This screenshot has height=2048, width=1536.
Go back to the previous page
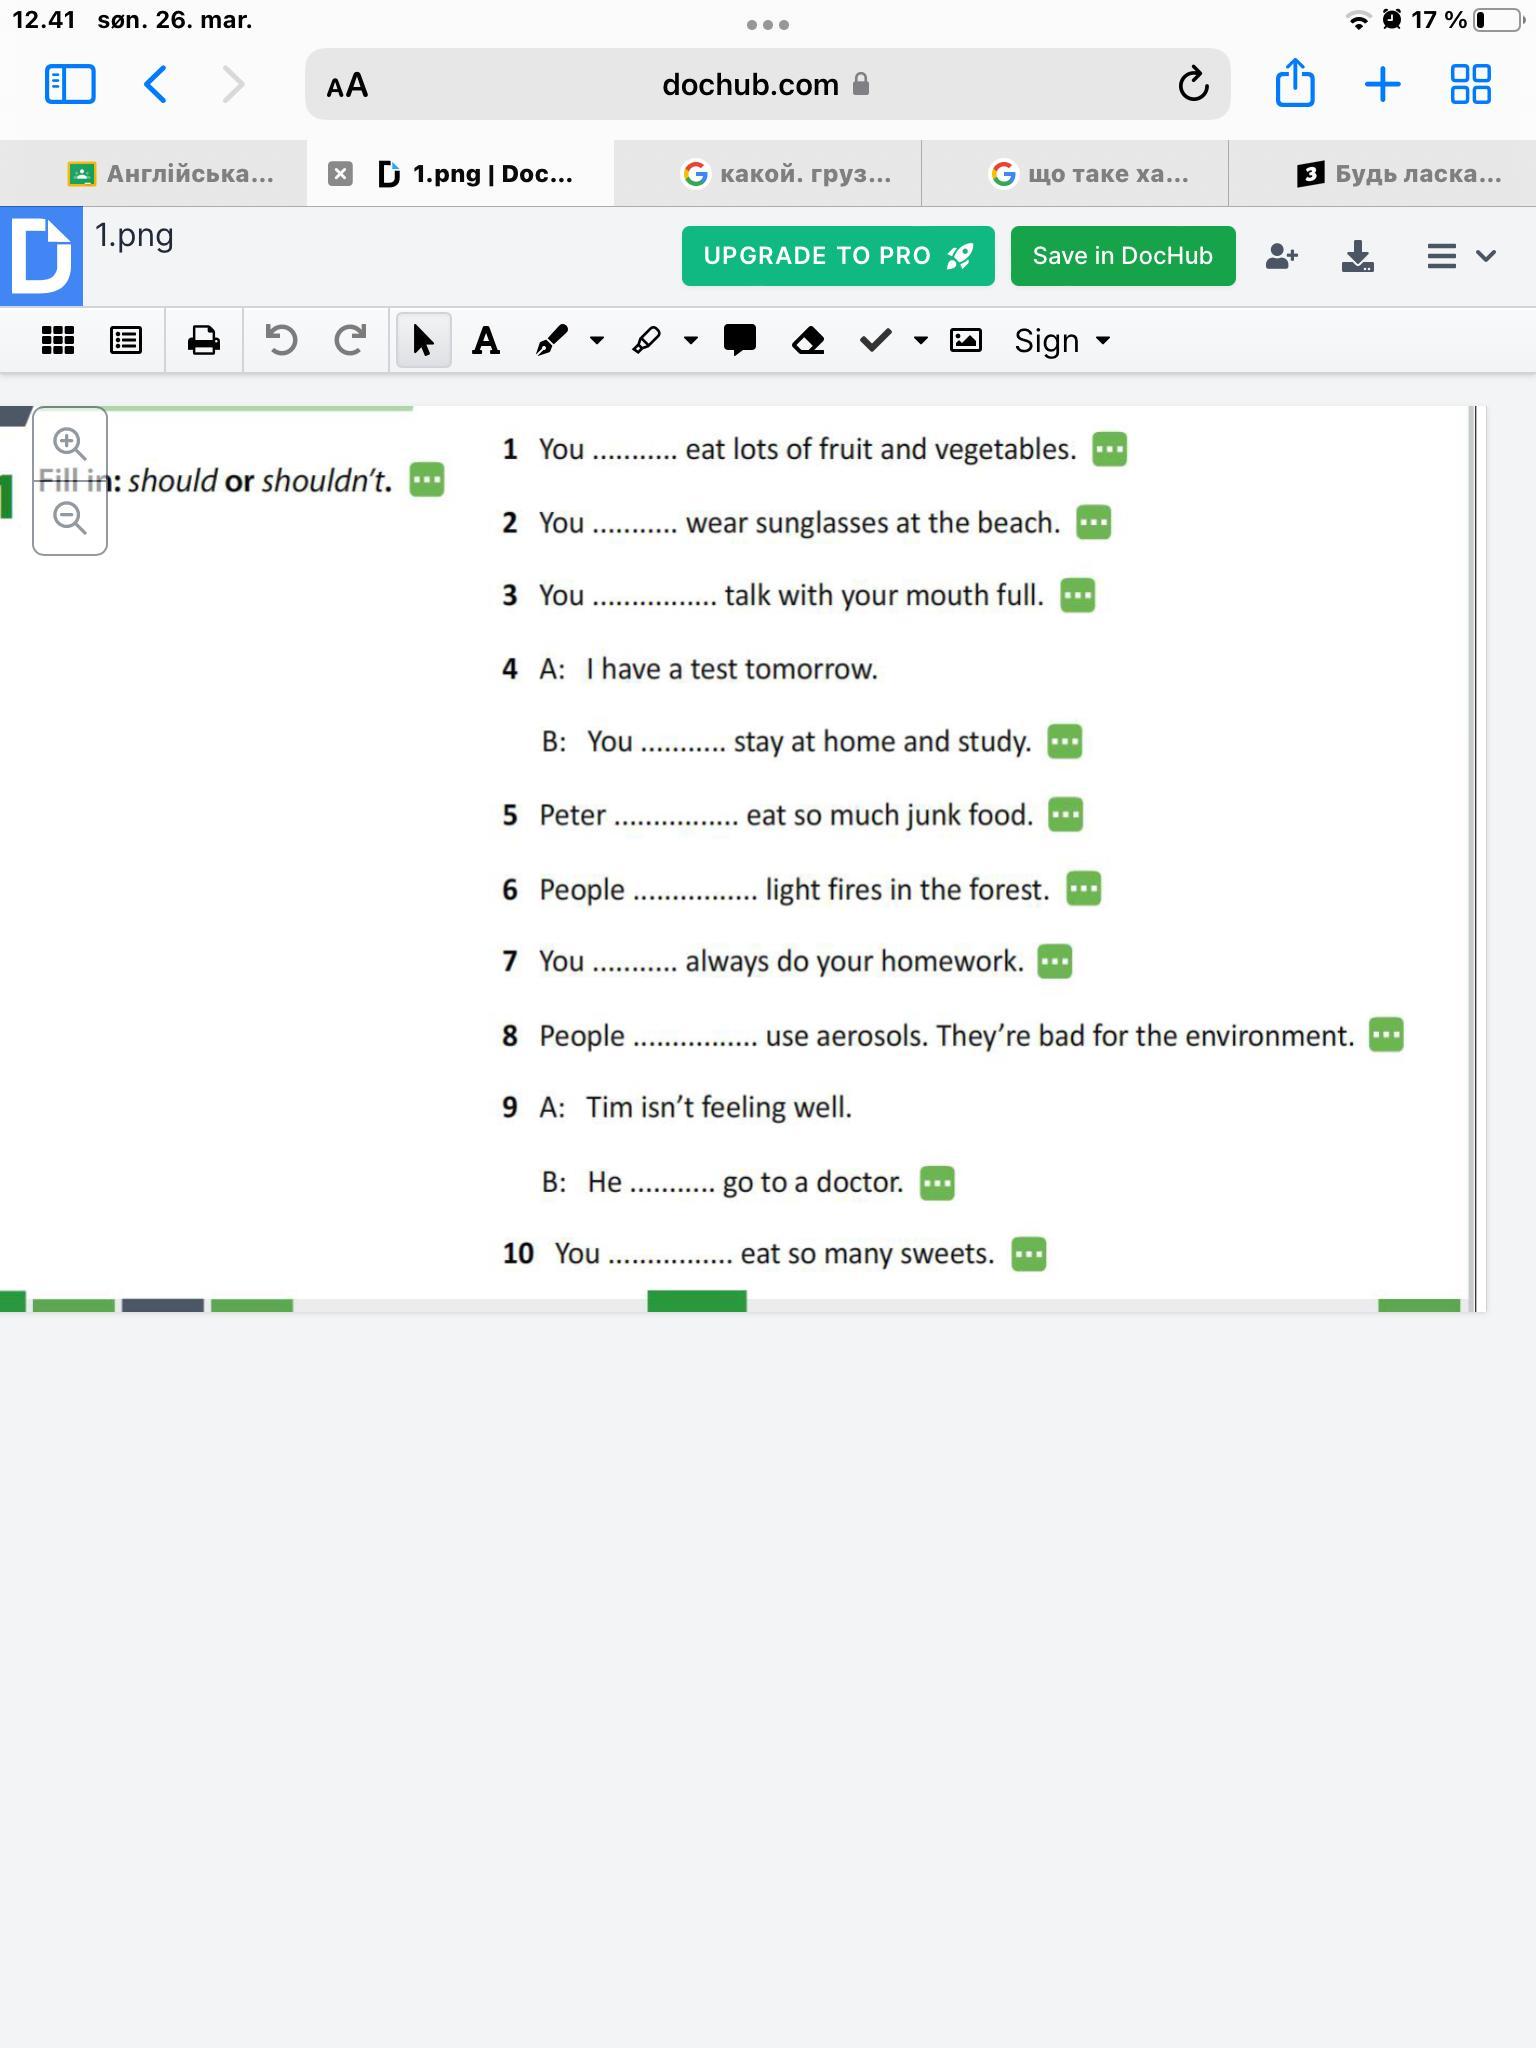coord(155,84)
